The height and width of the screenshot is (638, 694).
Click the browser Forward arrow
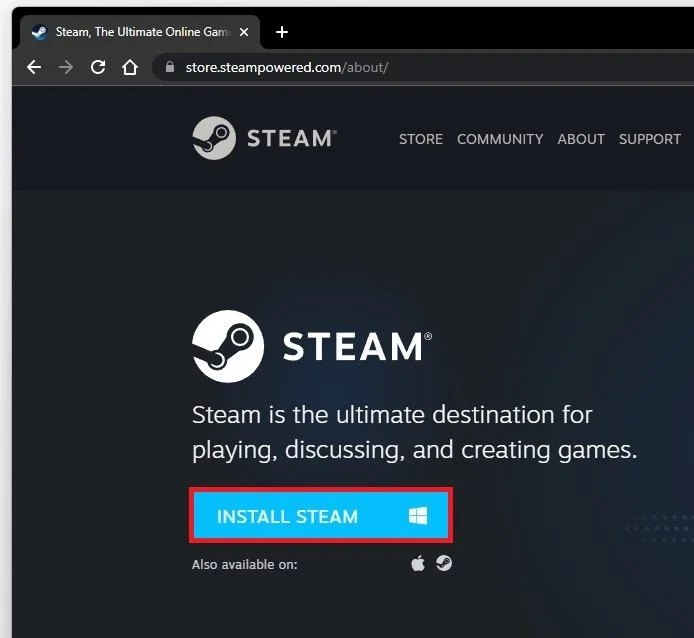(66, 67)
